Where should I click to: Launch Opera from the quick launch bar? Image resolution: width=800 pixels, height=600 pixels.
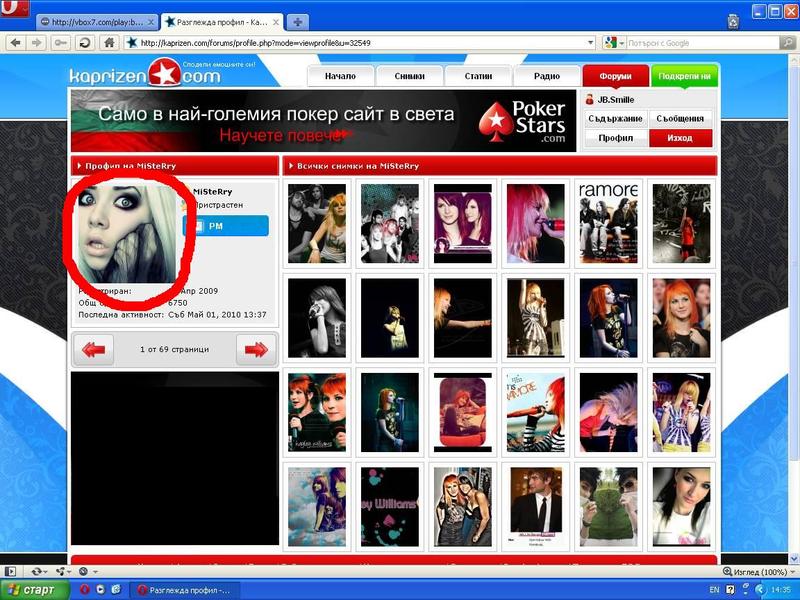coord(85,590)
